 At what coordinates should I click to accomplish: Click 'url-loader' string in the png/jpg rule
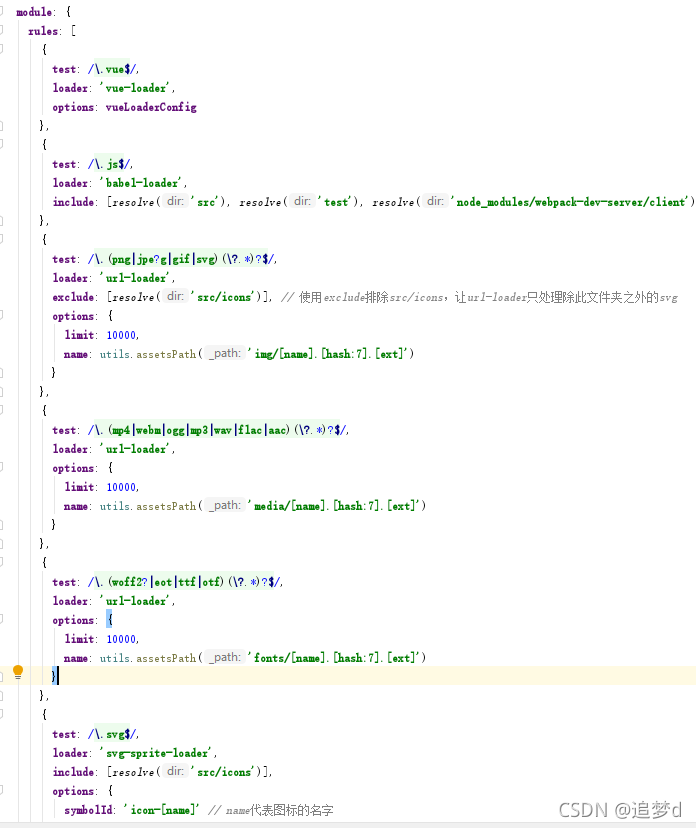coord(135,278)
